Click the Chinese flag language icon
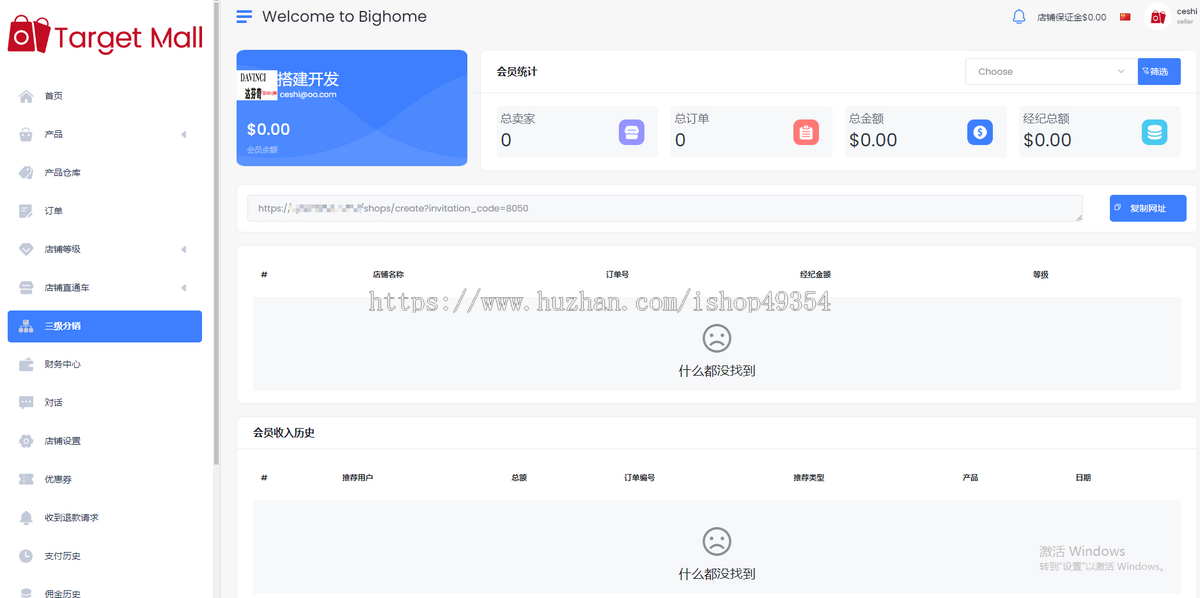 click(x=1125, y=17)
